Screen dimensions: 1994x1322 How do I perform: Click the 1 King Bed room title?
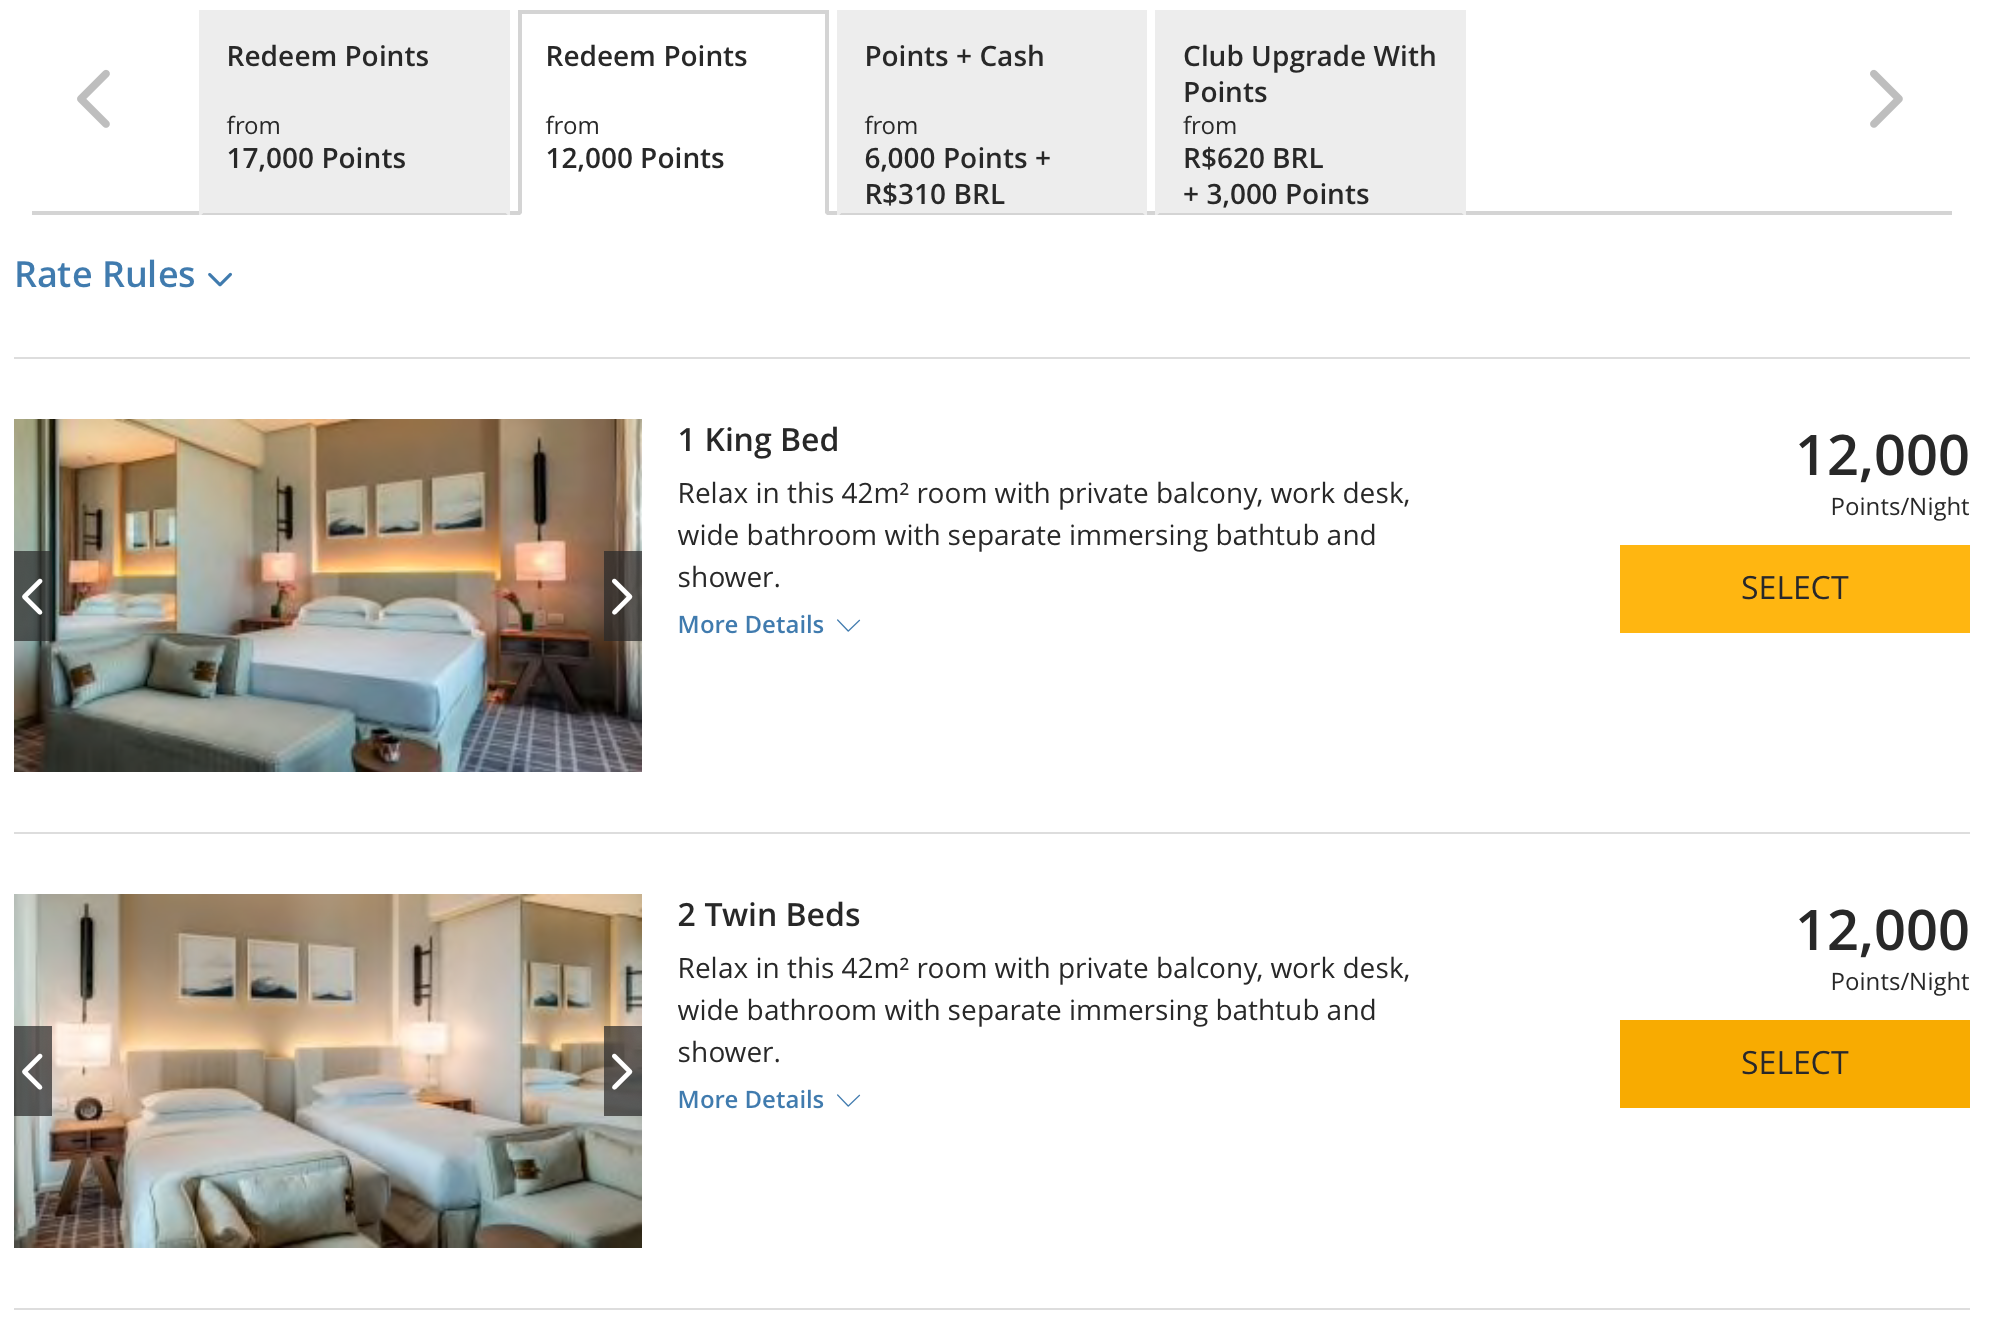point(758,440)
